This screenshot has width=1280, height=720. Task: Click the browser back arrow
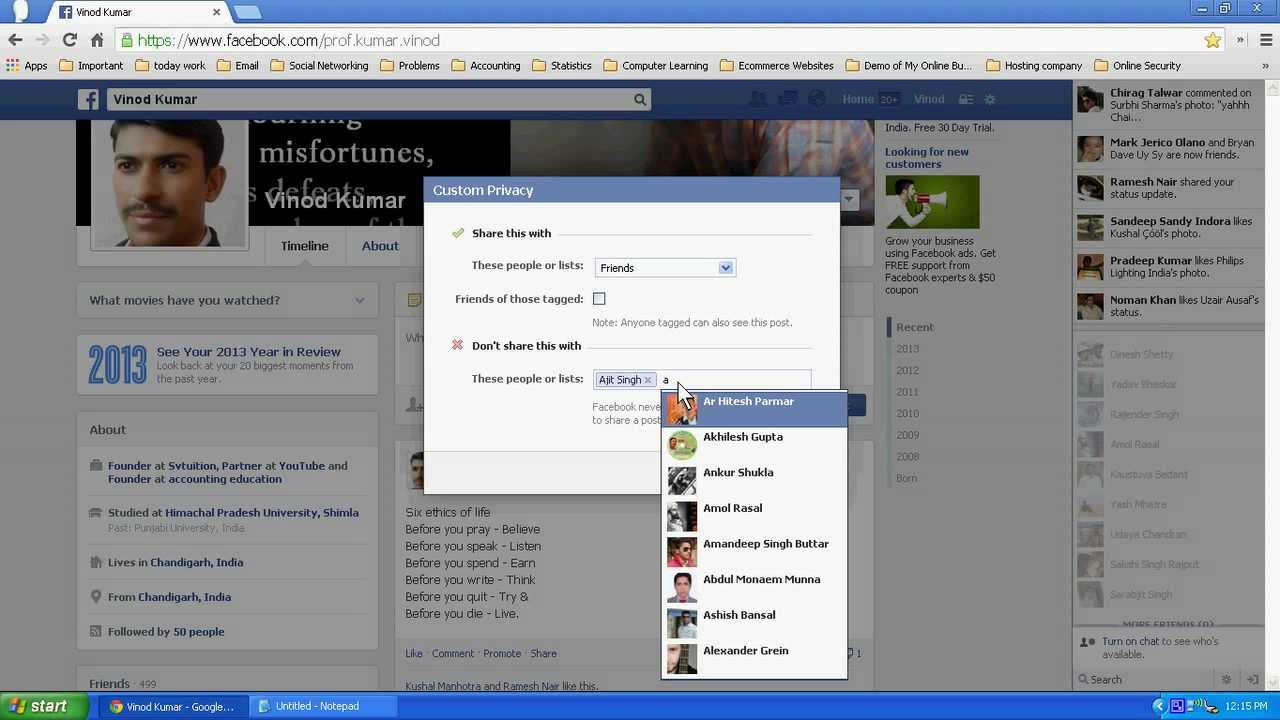(15, 40)
